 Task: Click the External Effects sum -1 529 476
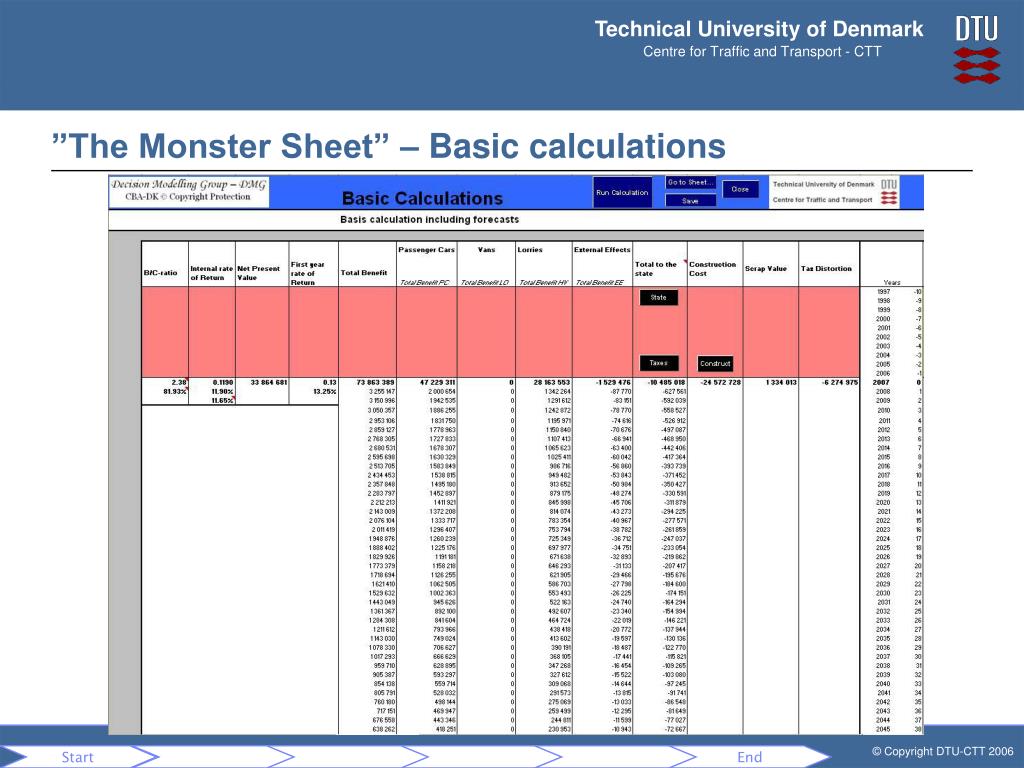(613, 383)
